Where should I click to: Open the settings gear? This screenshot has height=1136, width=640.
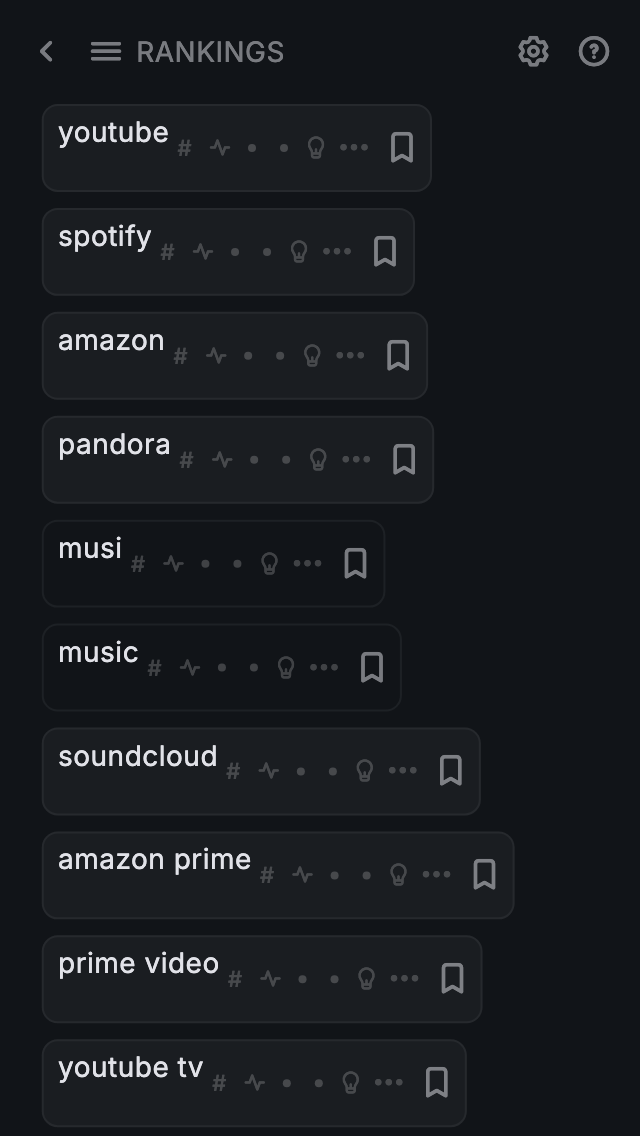(x=533, y=52)
